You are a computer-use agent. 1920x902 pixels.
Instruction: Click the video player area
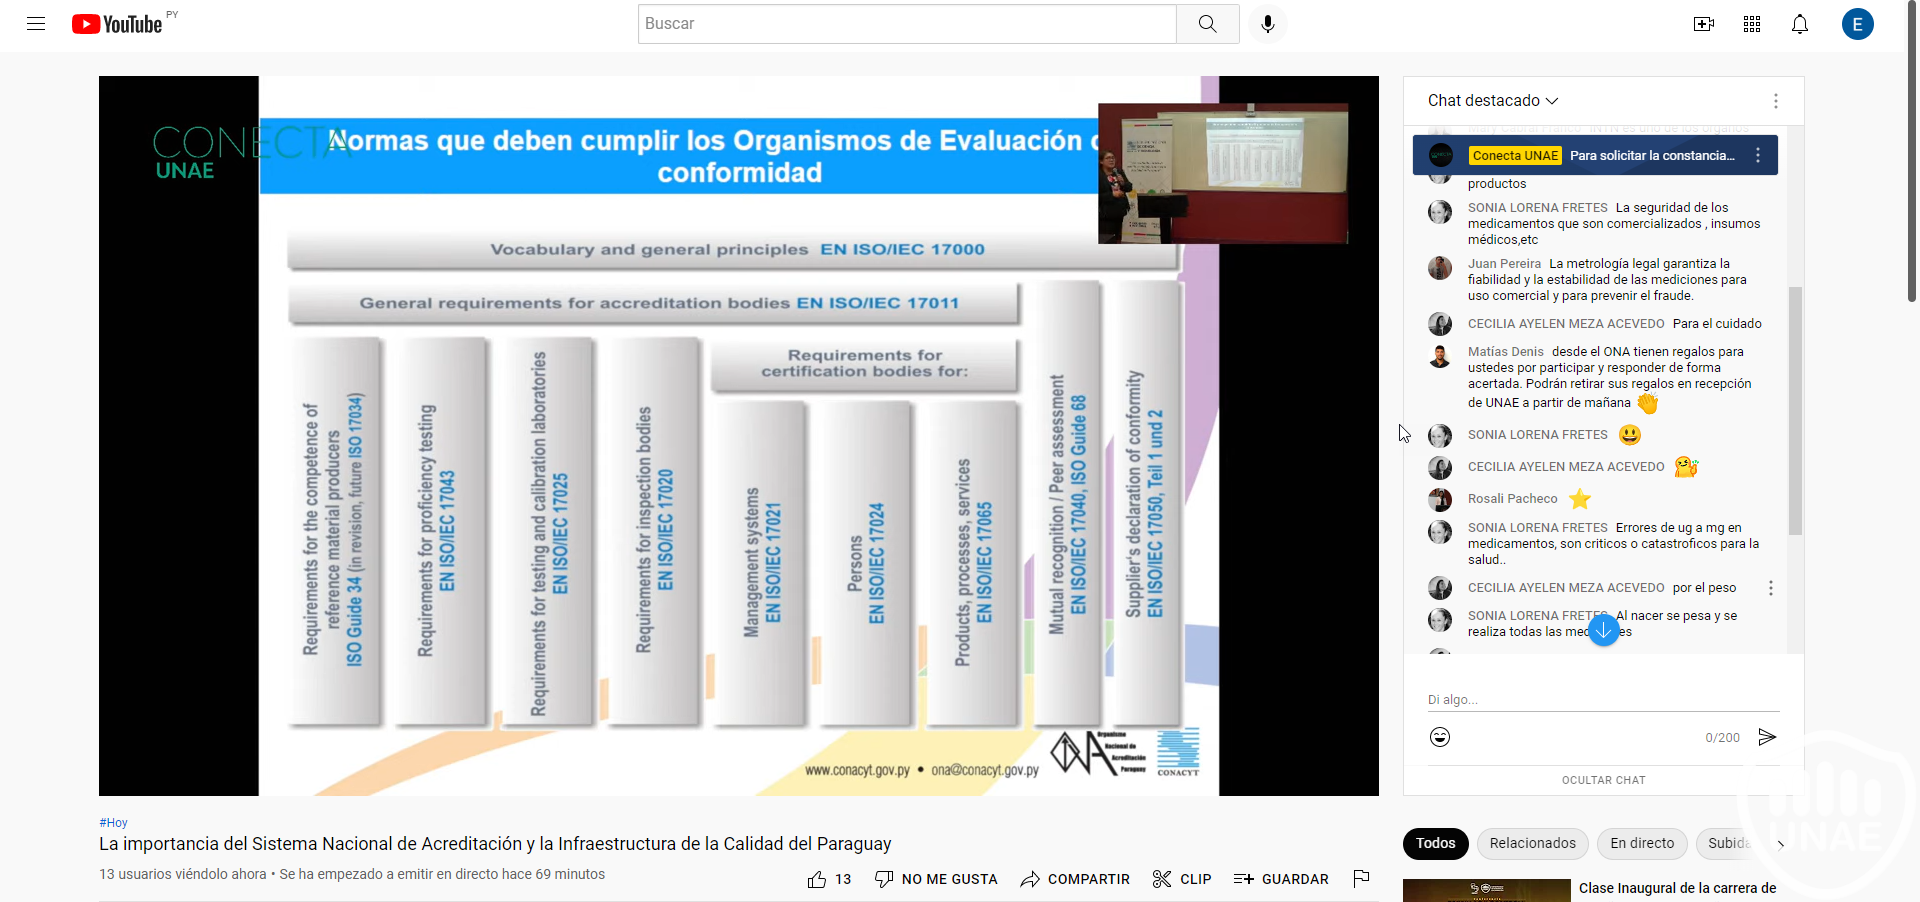click(739, 436)
